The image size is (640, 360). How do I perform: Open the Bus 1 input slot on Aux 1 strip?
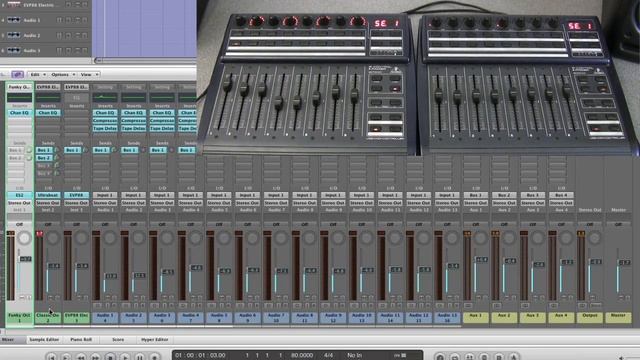tap(476, 195)
